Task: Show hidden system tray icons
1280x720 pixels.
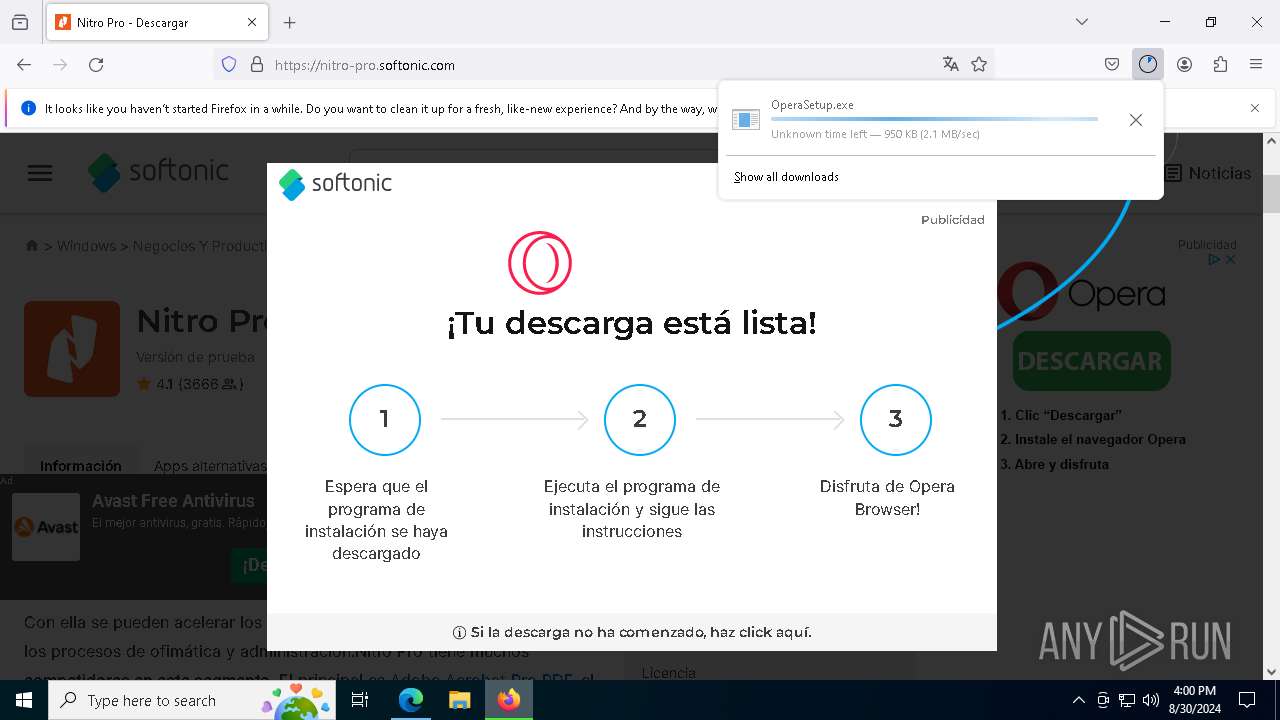Action: 1078,700
